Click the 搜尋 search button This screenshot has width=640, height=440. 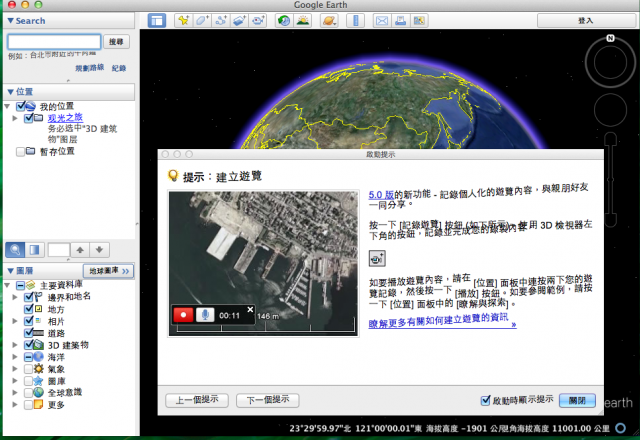click(x=116, y=42)
